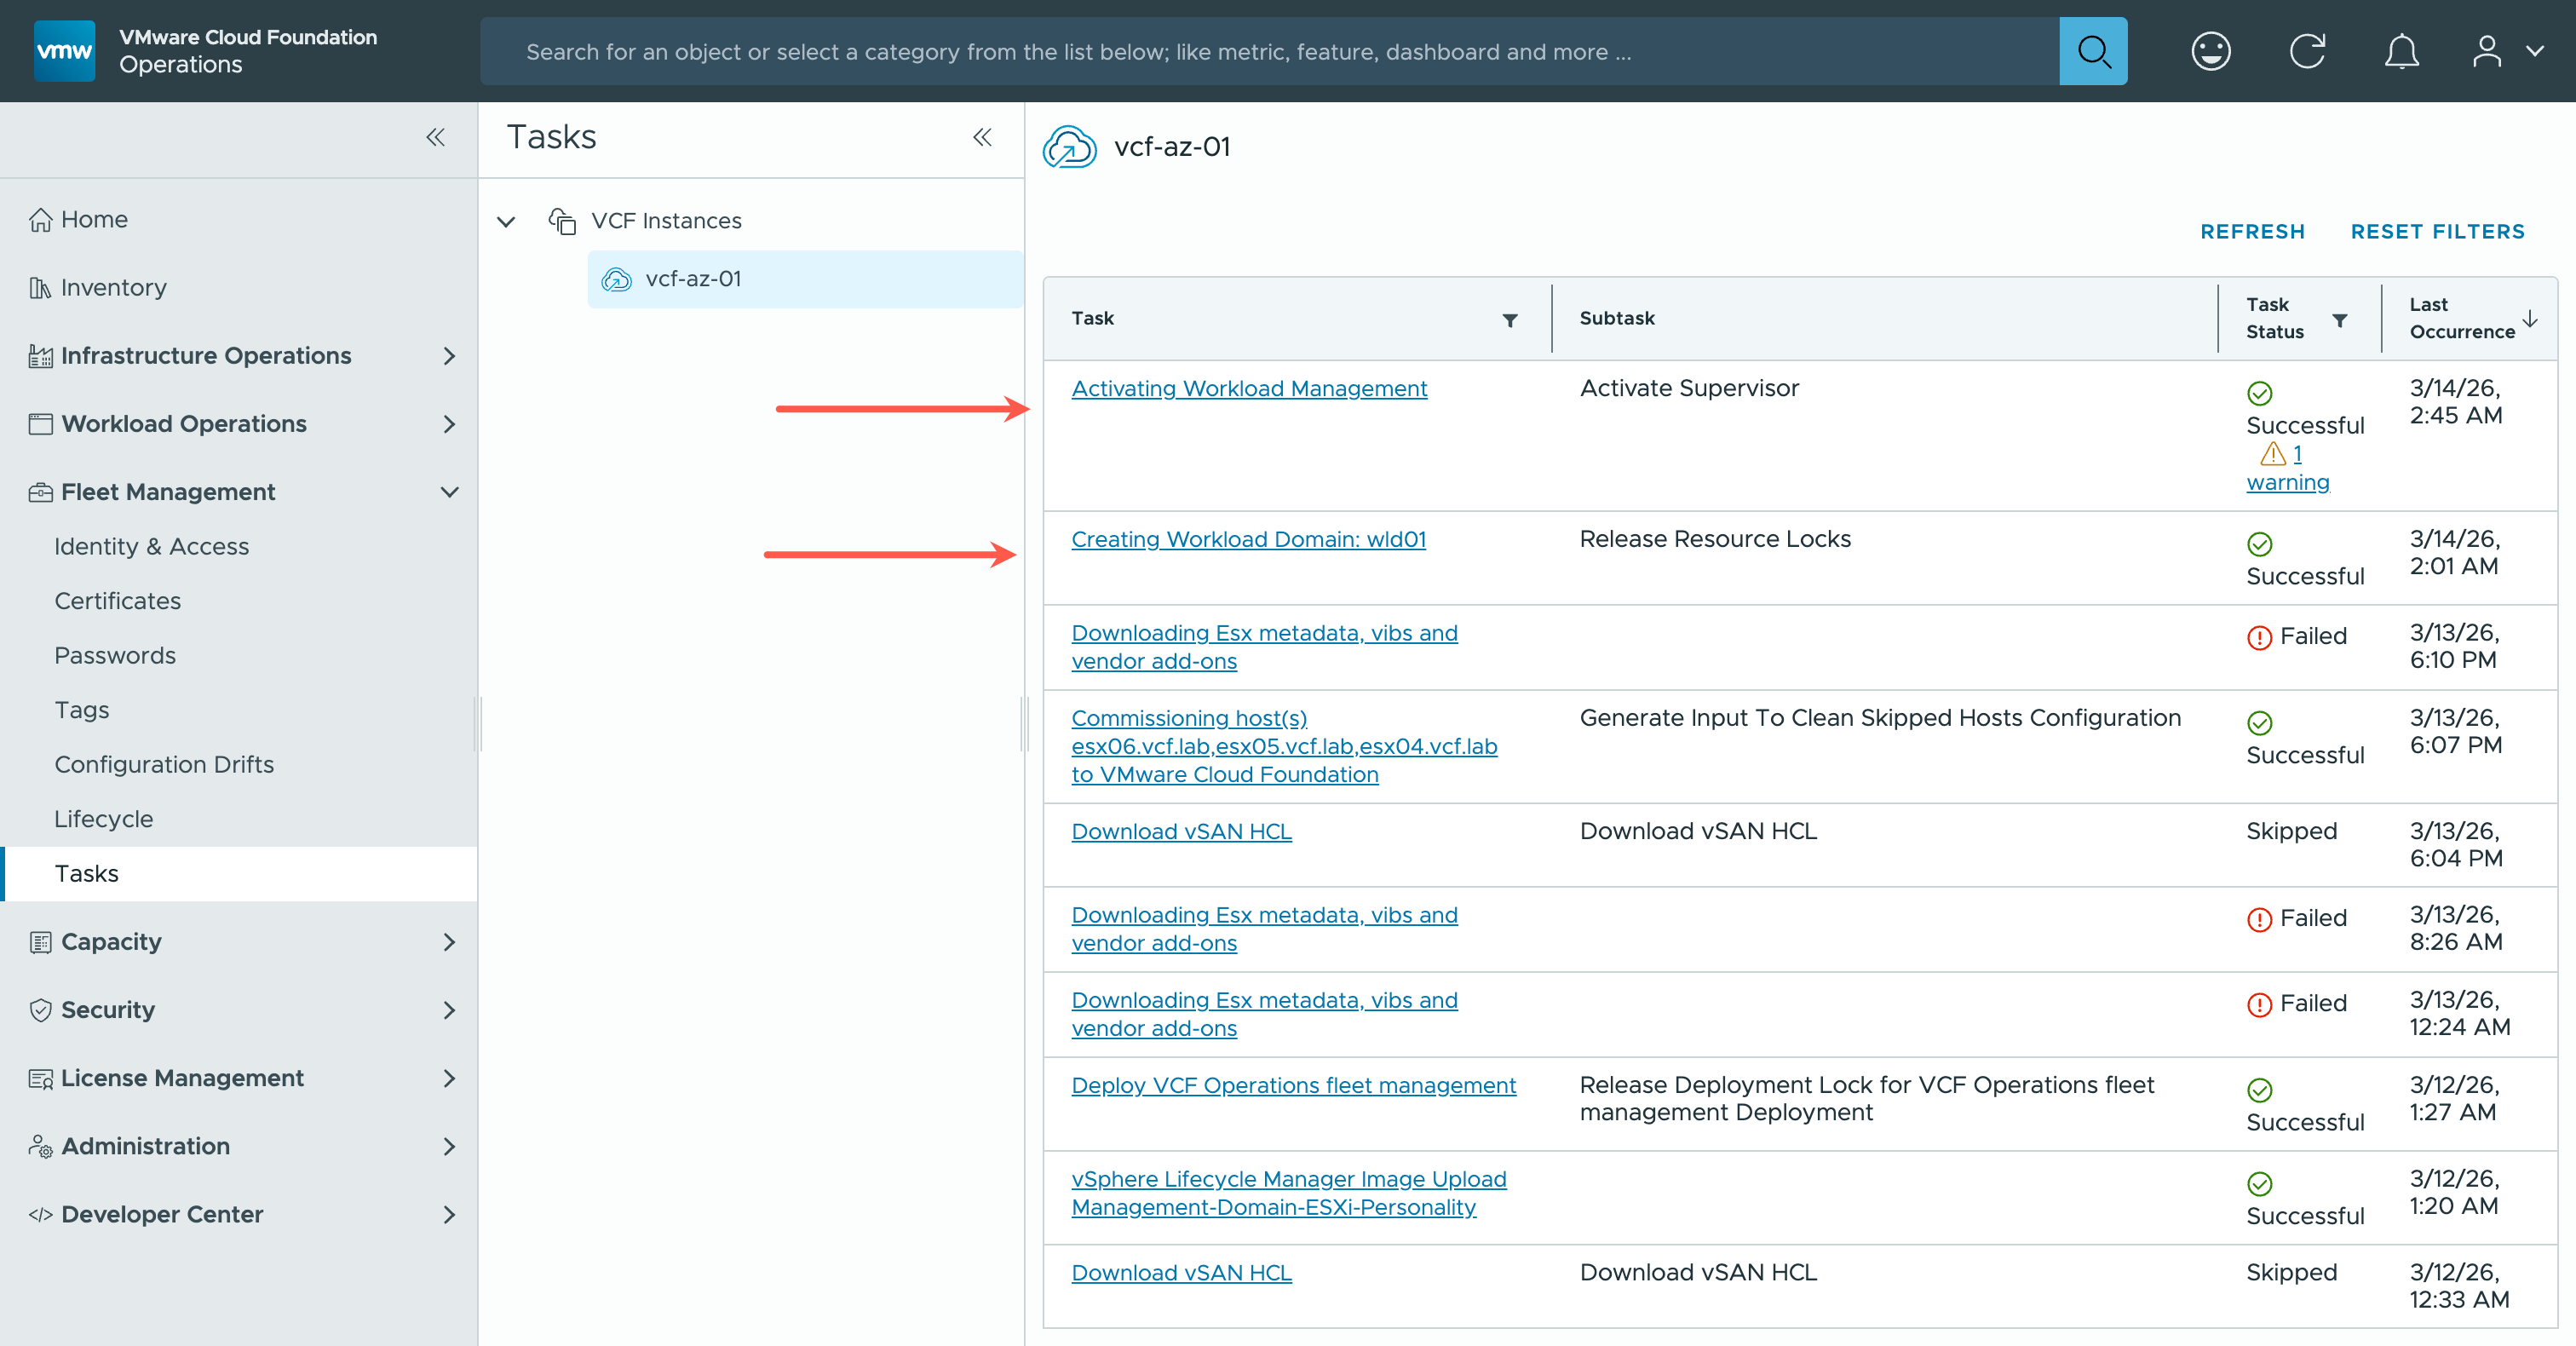Click the Task Status filter icon
The width and height of the screenshot is (2576, 1346).
pyautogui.click(x=2339, y=320)
